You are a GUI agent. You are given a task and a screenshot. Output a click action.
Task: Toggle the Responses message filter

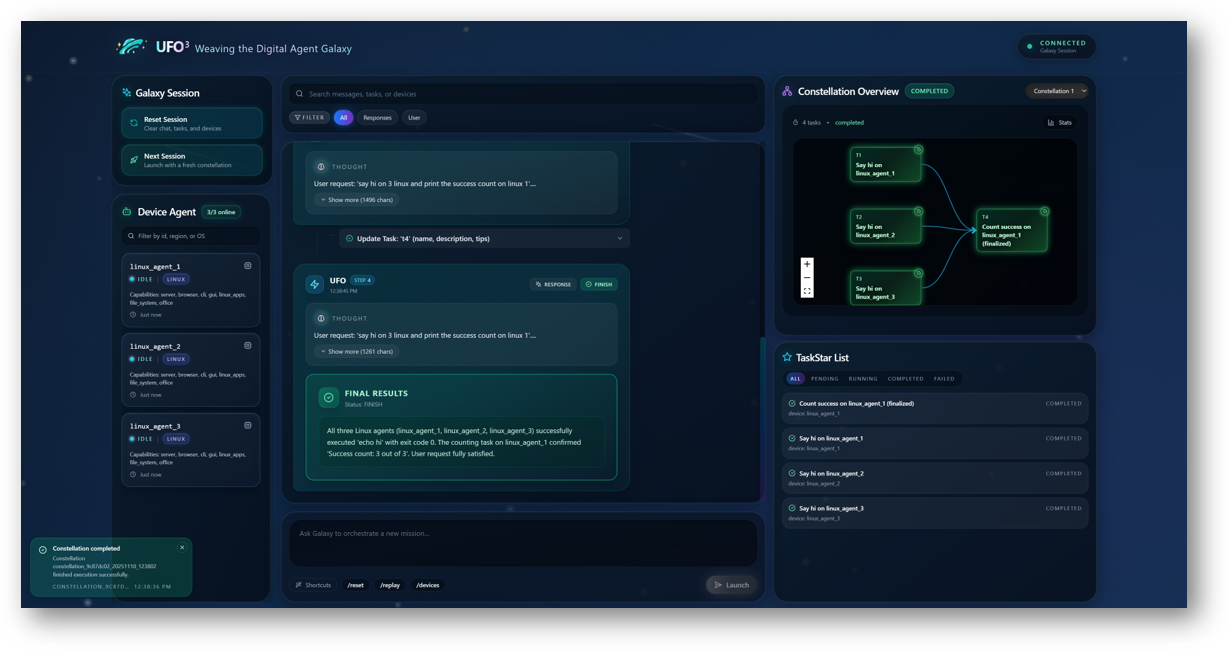click(377, 117)
